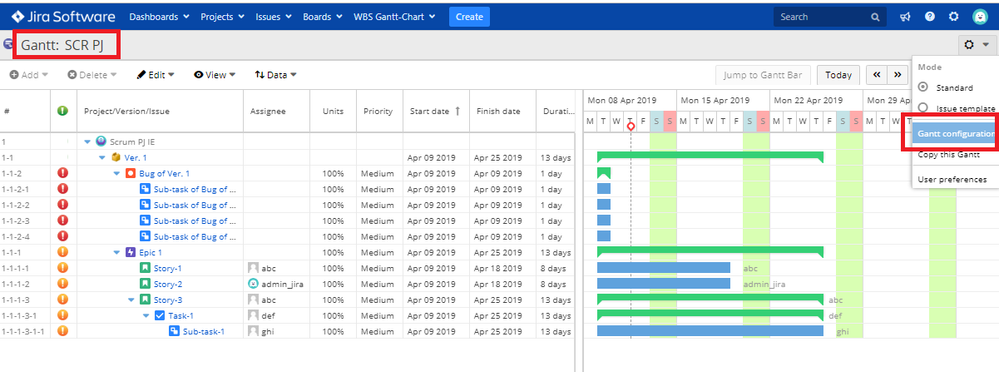This screenshot has height=372, width=999.
Task: Select the Issue template mode radio button
Action: click(923, 108)
